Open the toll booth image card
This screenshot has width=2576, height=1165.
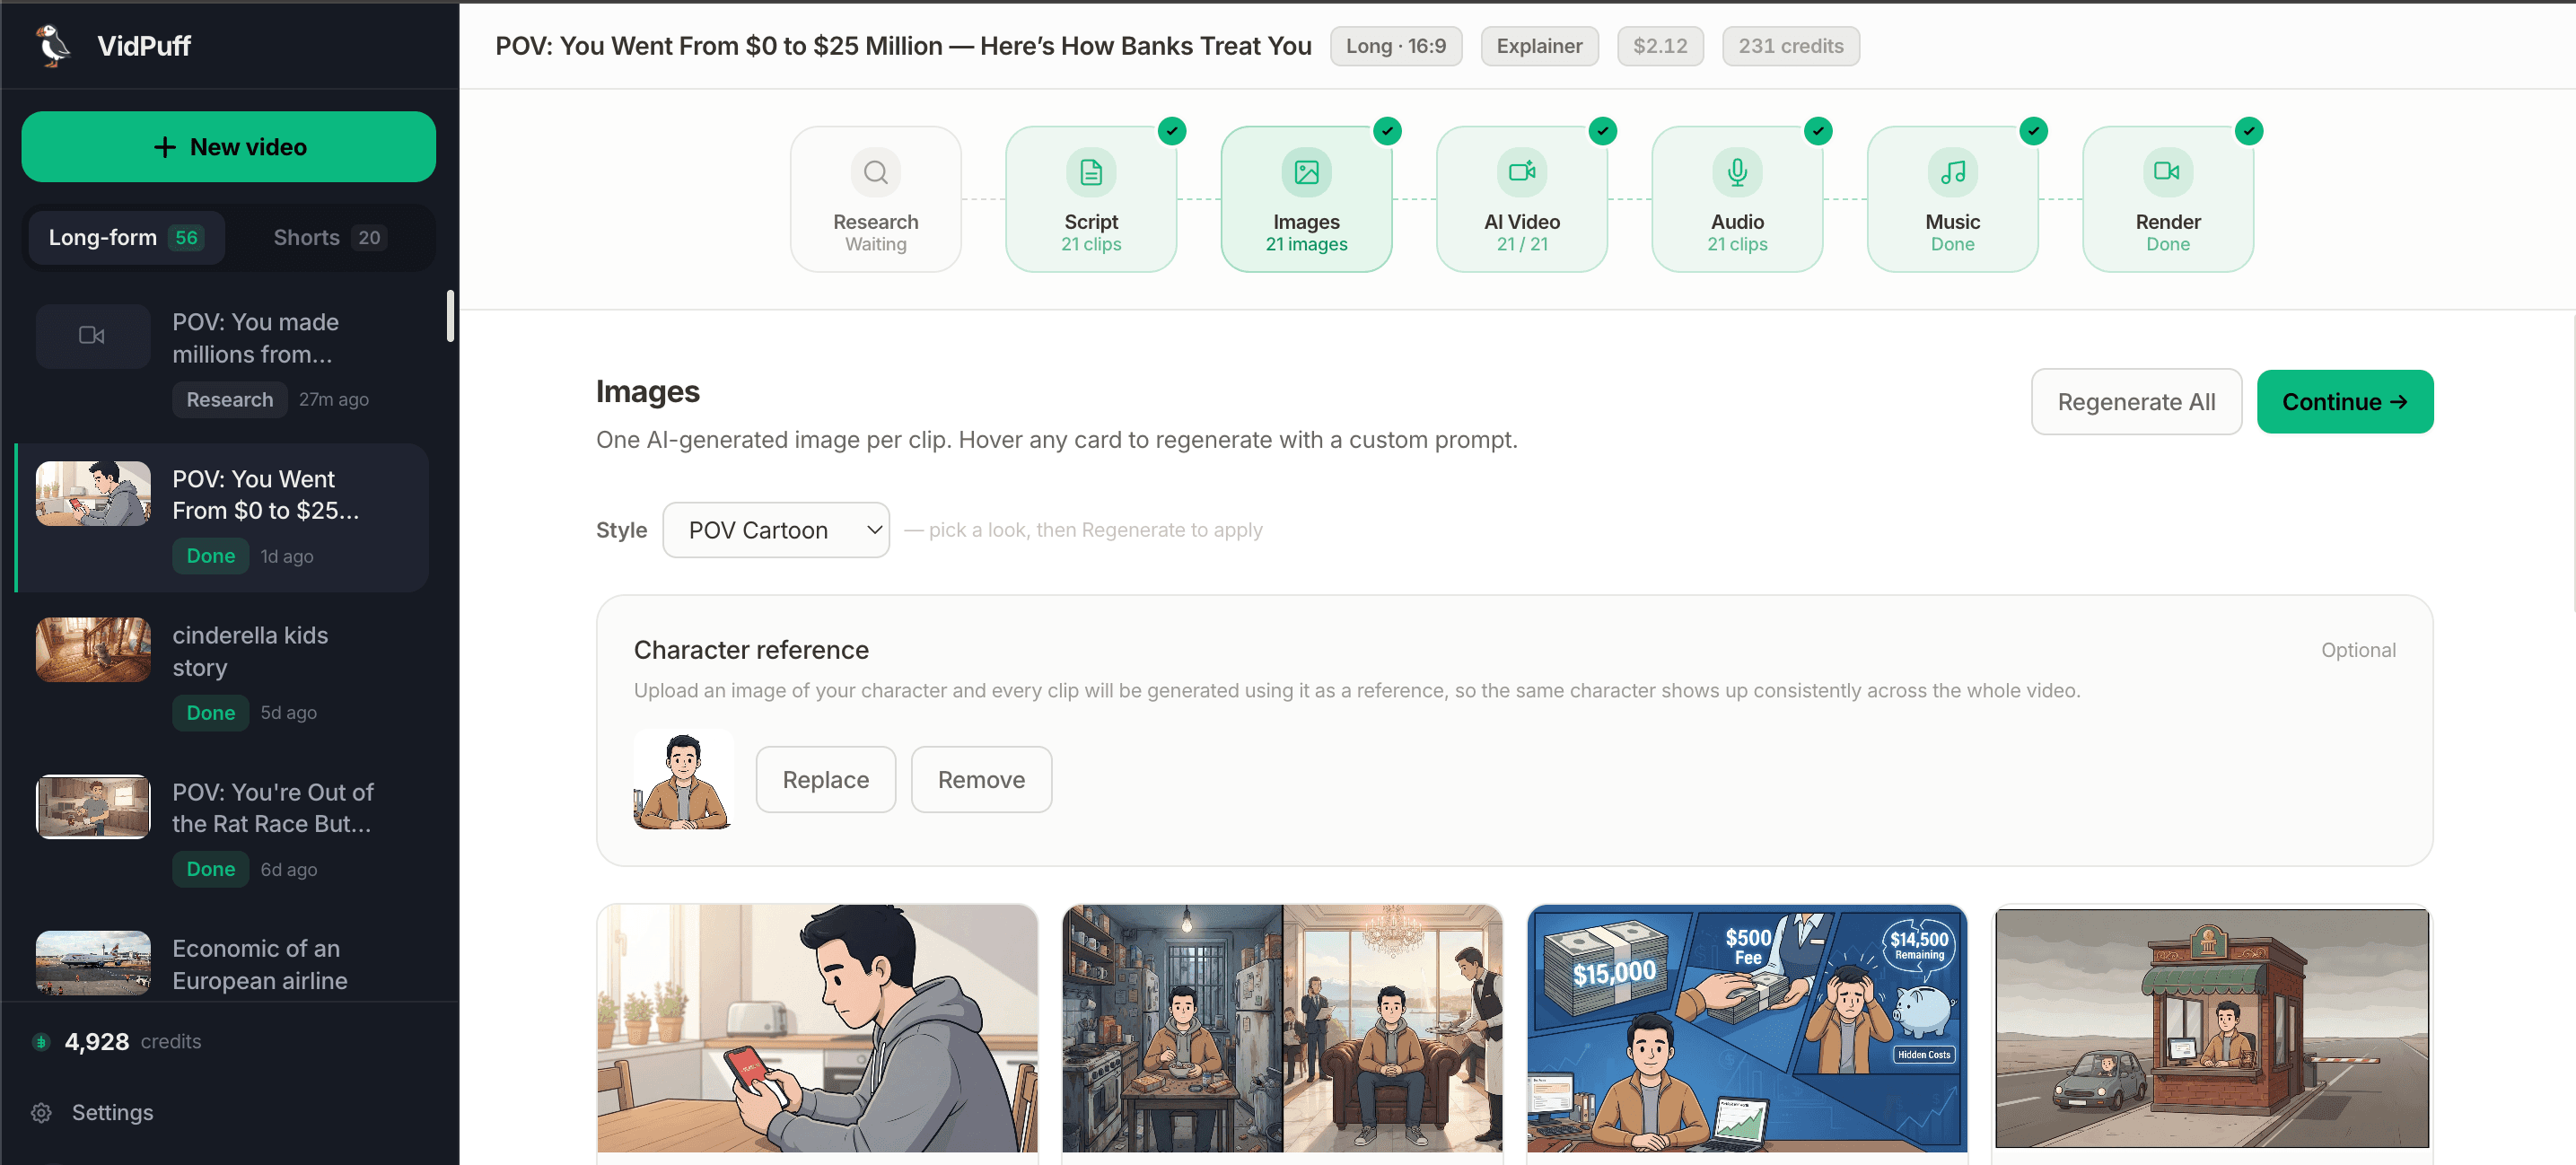2212,1028
